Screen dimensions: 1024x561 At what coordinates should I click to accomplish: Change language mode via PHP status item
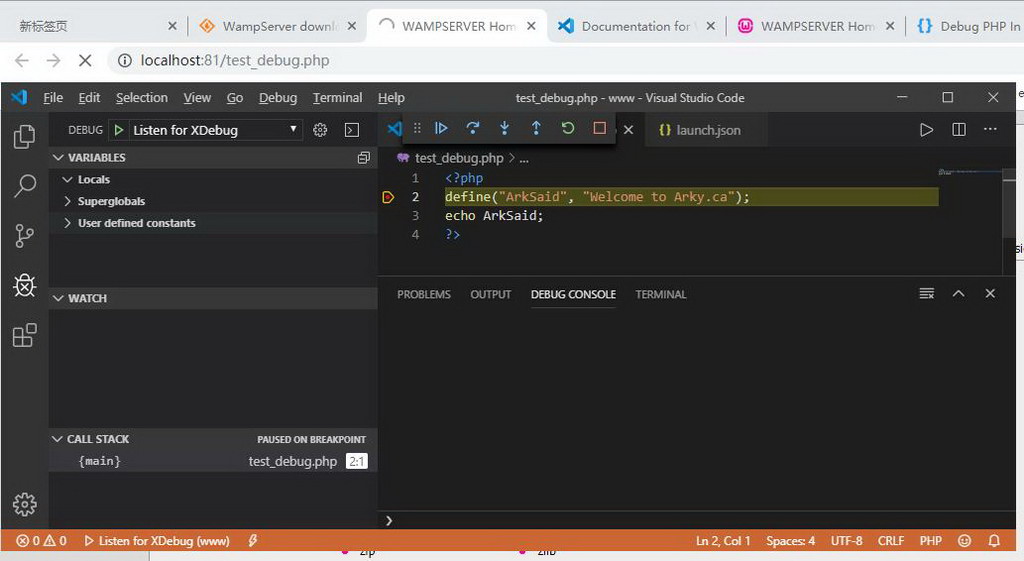[x=931, y=541]
